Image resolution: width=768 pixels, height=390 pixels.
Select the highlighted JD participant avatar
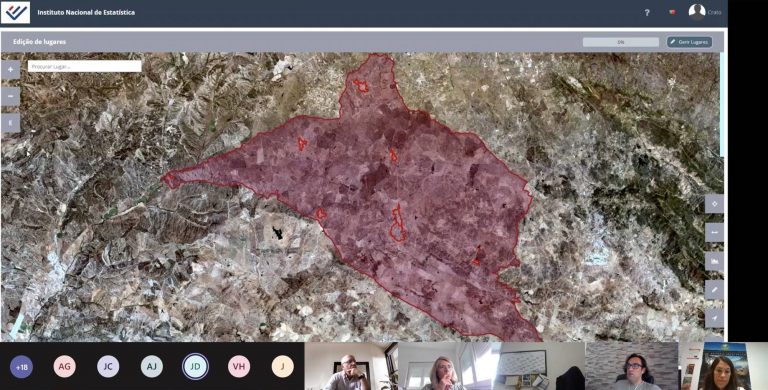195,366
